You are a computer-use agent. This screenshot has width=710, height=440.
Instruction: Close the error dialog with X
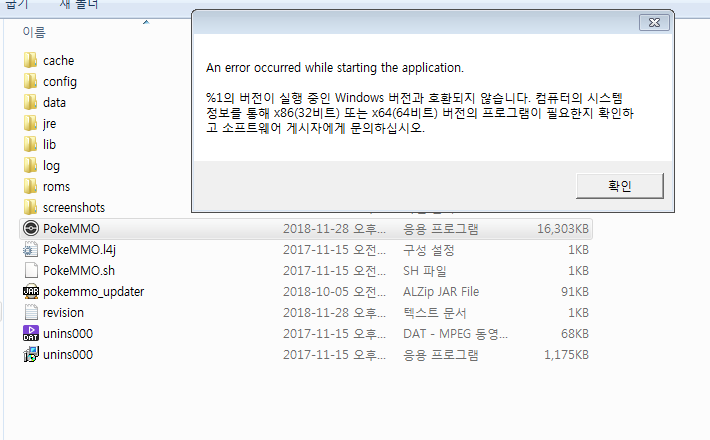(651, 22)
